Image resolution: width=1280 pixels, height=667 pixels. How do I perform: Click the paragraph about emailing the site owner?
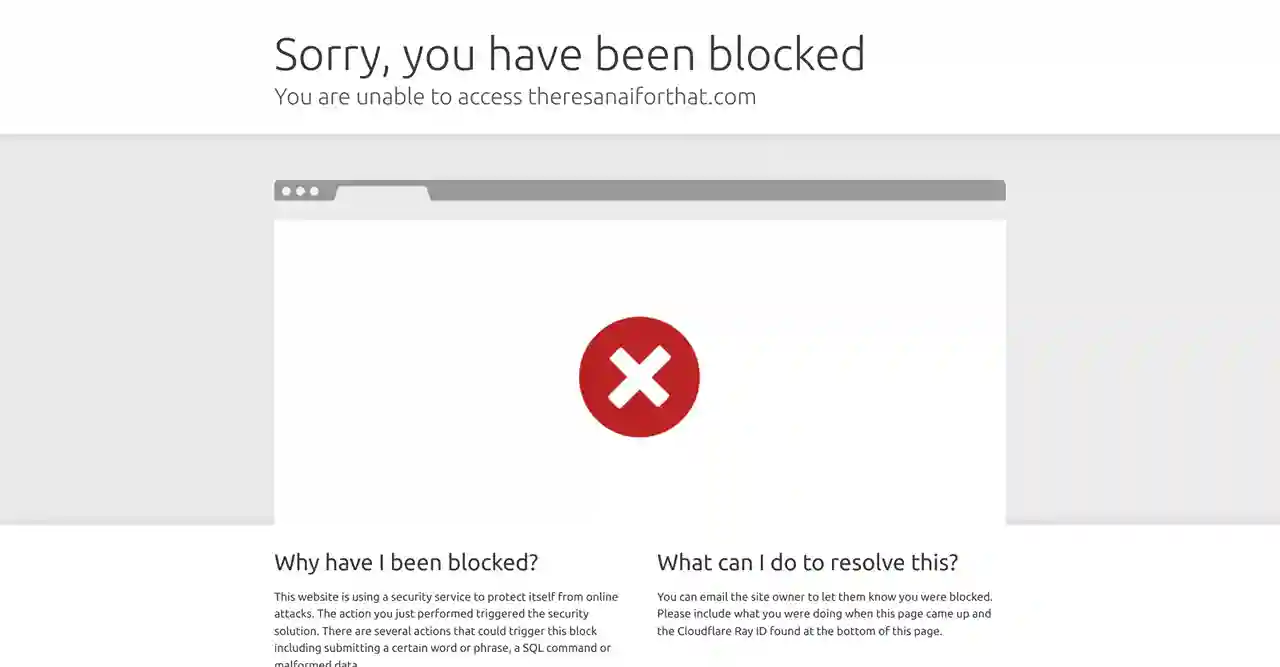pos(825,614)
